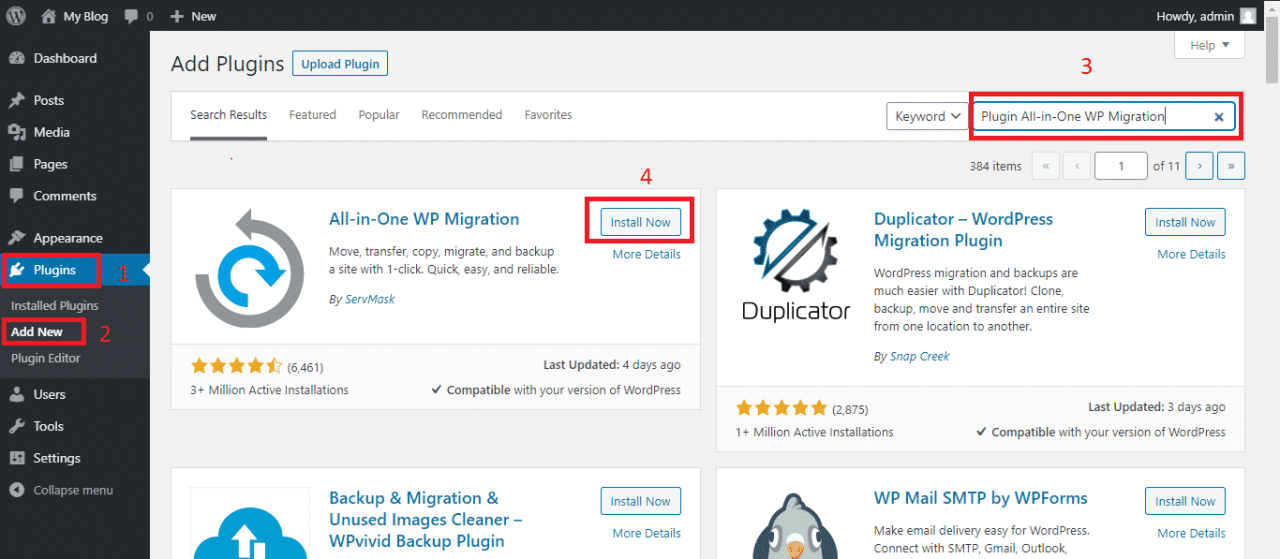1280x559 pixels.
Task: Click the plus New icon in admin bar
Action: 177,16
